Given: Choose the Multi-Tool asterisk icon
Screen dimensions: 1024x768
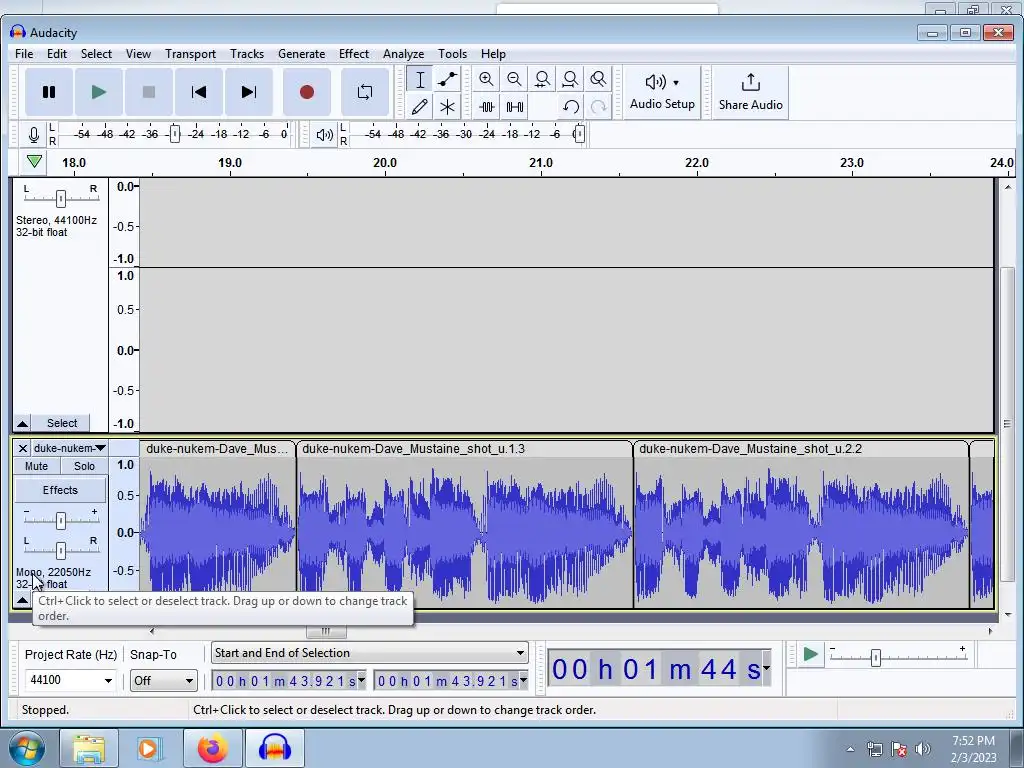Looking at the screenshot, I should coord(447,106).
